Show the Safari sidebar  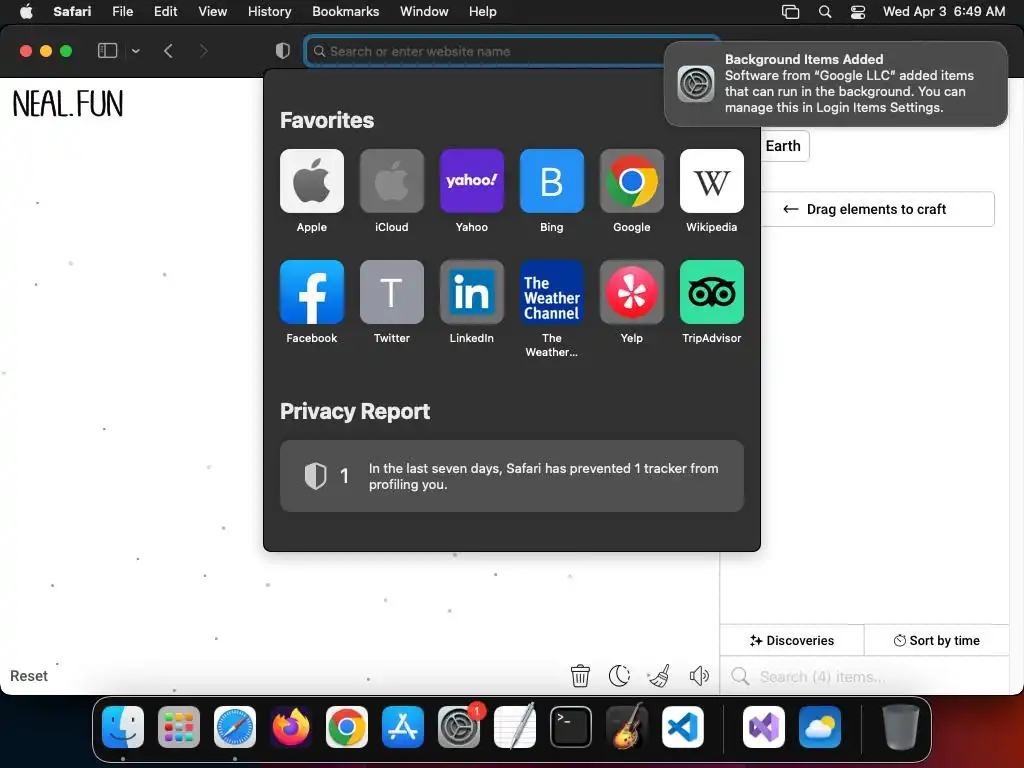click(107, 51)
